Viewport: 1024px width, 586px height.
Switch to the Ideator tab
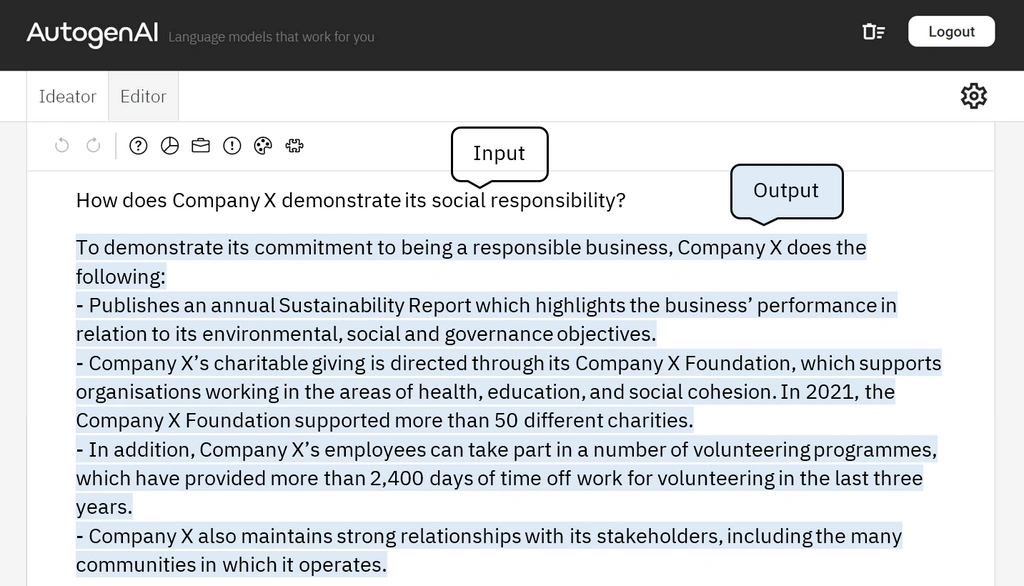coord(67,96)
